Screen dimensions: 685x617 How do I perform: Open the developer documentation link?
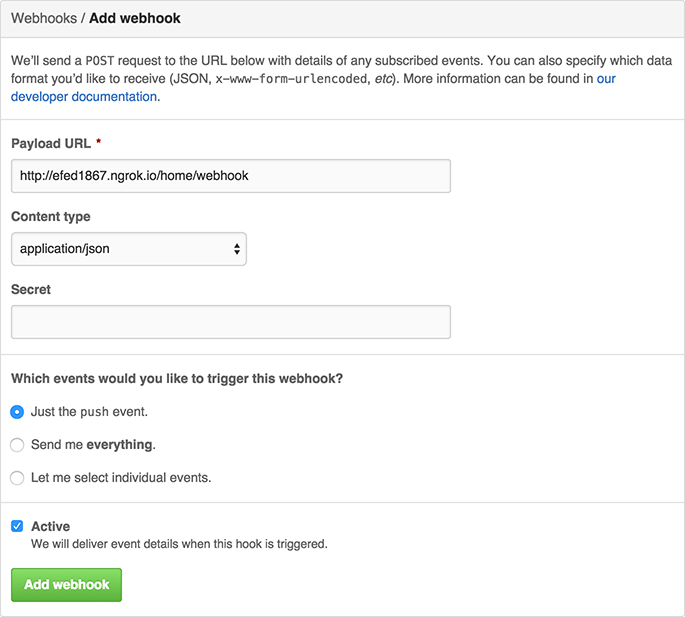(84, 97)
